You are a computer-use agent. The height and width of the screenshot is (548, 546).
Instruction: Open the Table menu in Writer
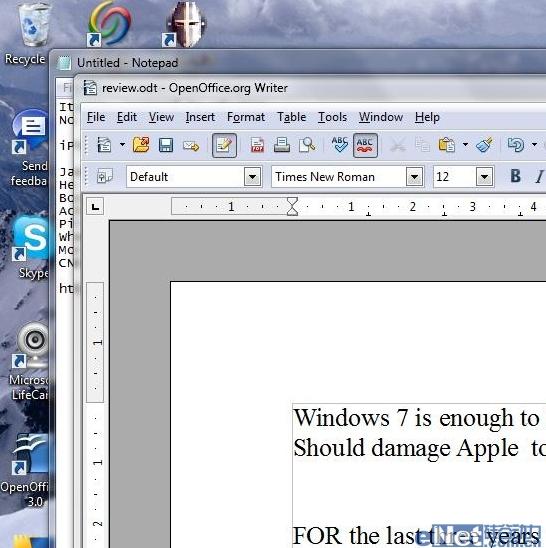click(x=292, y=117)
